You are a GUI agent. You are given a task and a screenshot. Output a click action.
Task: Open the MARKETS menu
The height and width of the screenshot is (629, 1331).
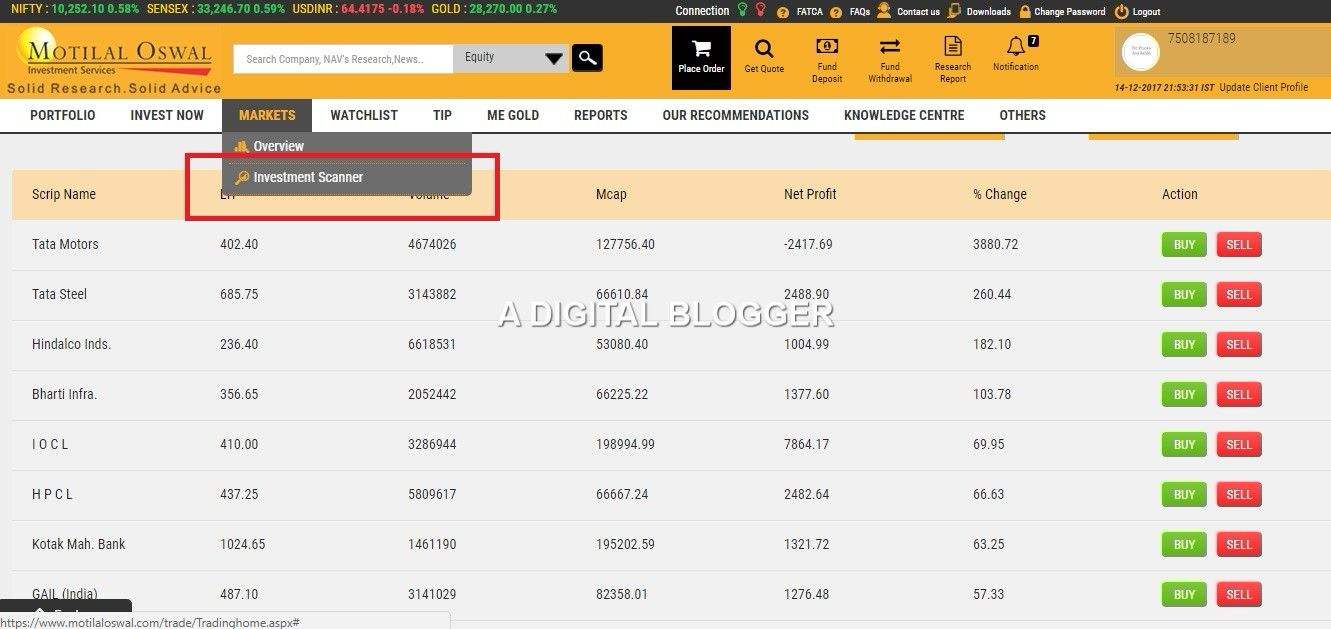[267, 115]
